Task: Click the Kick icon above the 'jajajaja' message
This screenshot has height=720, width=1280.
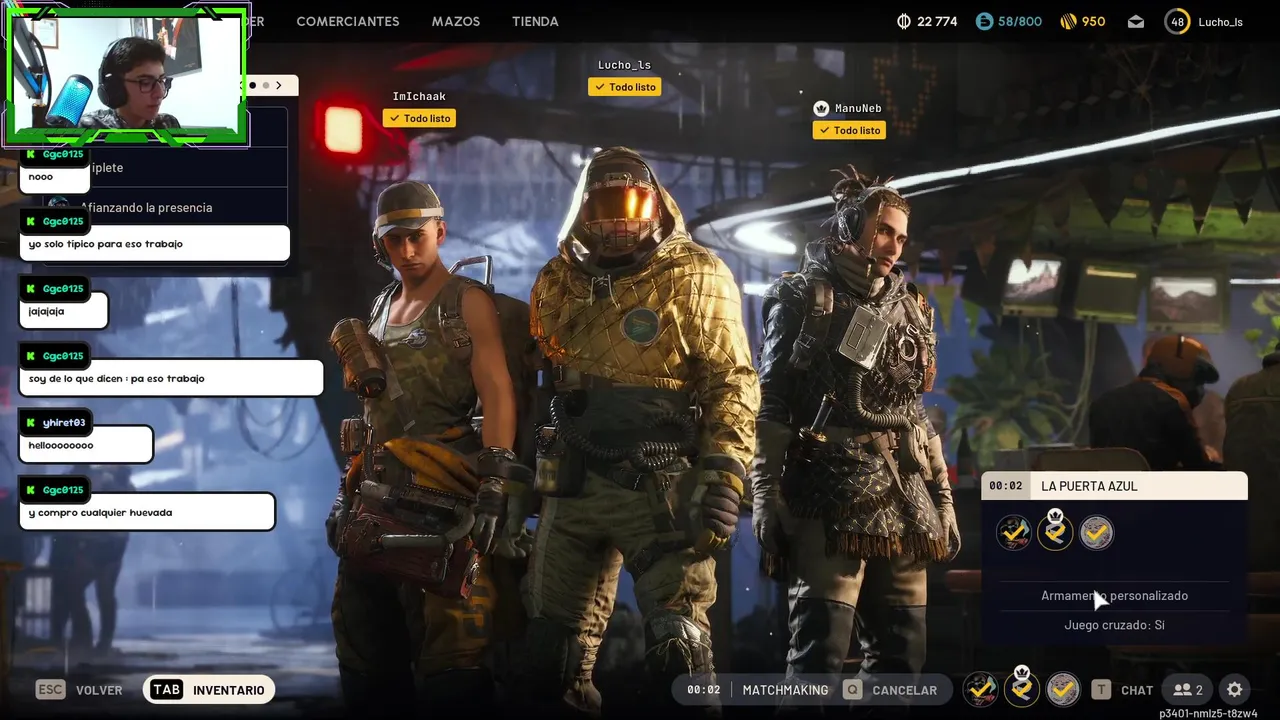Action: point(30,288)
